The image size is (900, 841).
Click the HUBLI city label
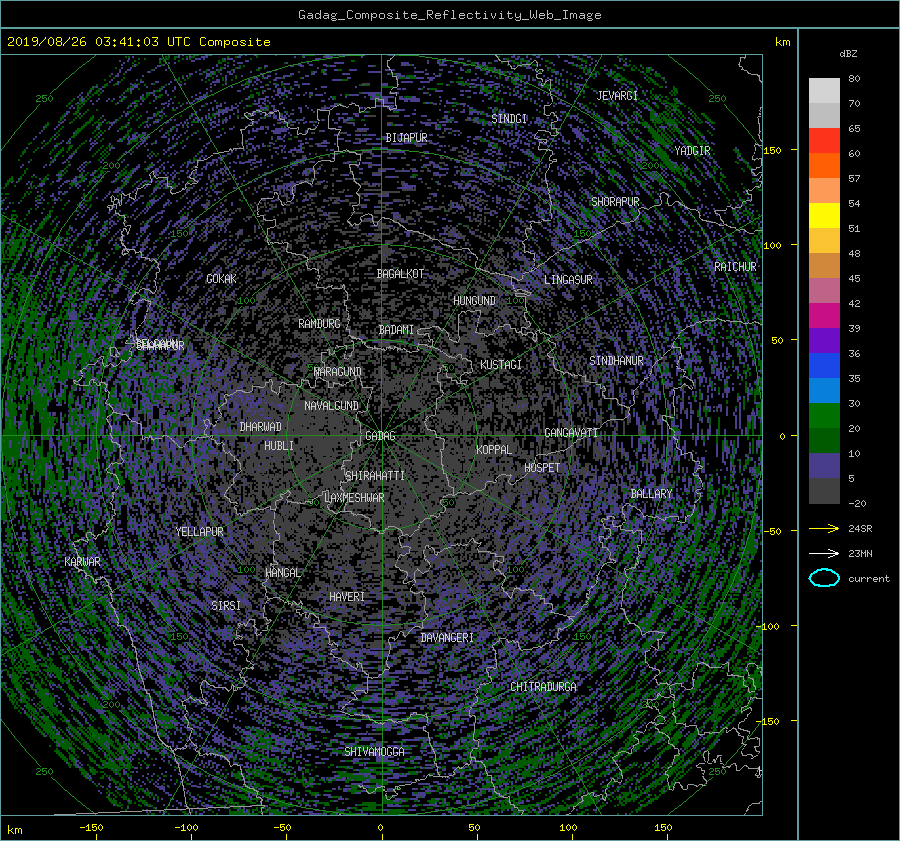click(279, 446)
